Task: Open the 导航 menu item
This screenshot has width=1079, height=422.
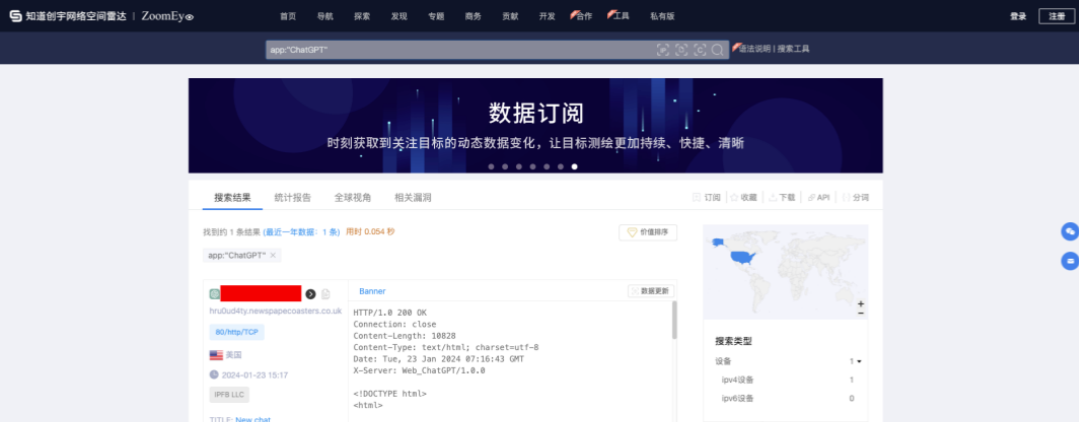Action: (325, 17)
